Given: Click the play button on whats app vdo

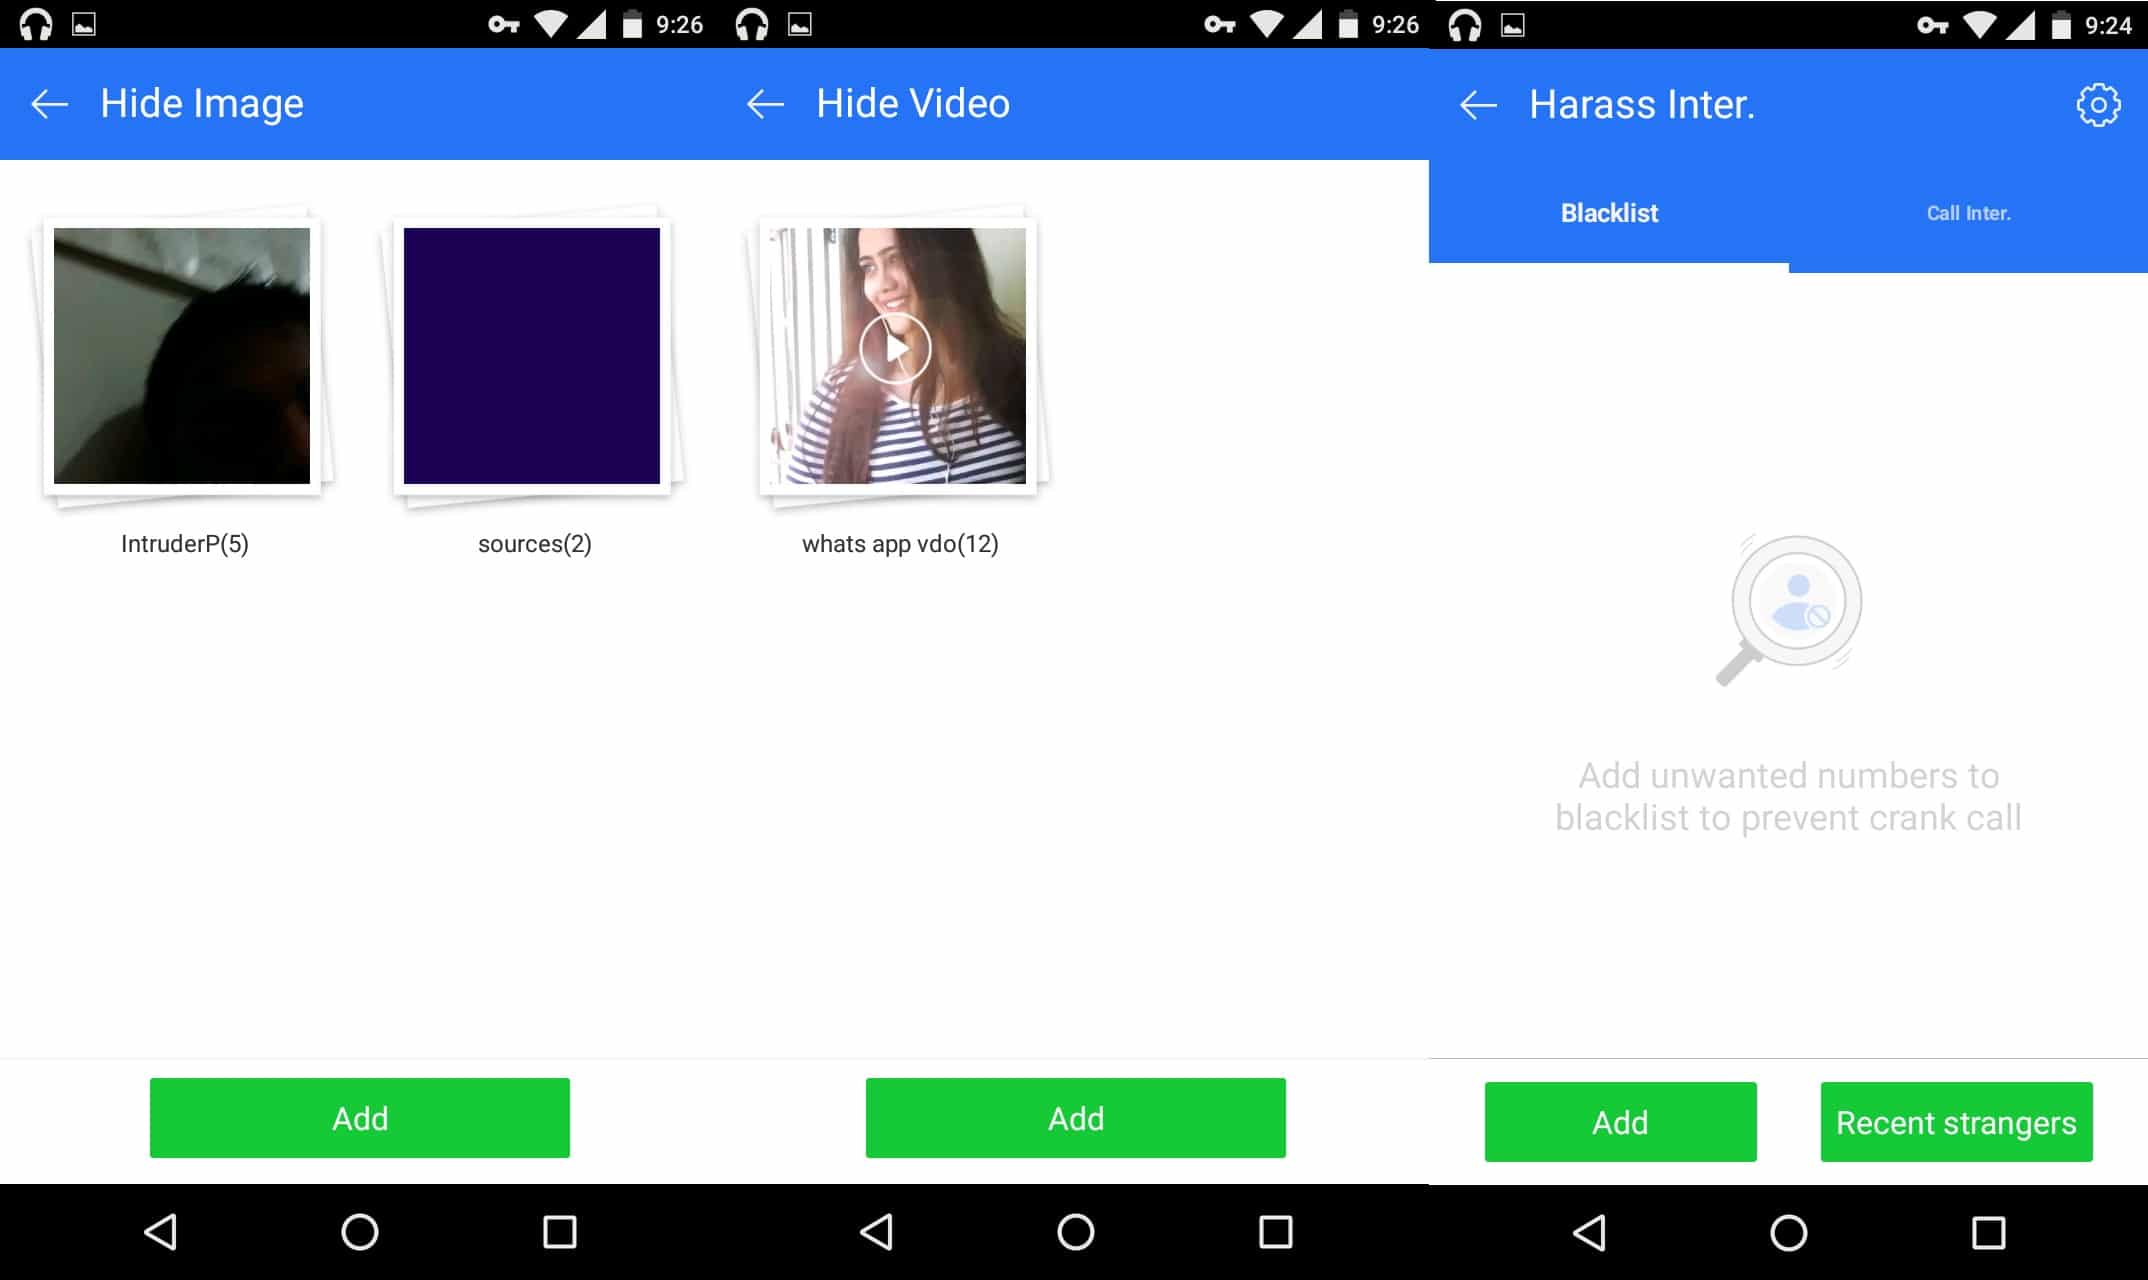Looking at the screenshot, I should coord(896,352).
